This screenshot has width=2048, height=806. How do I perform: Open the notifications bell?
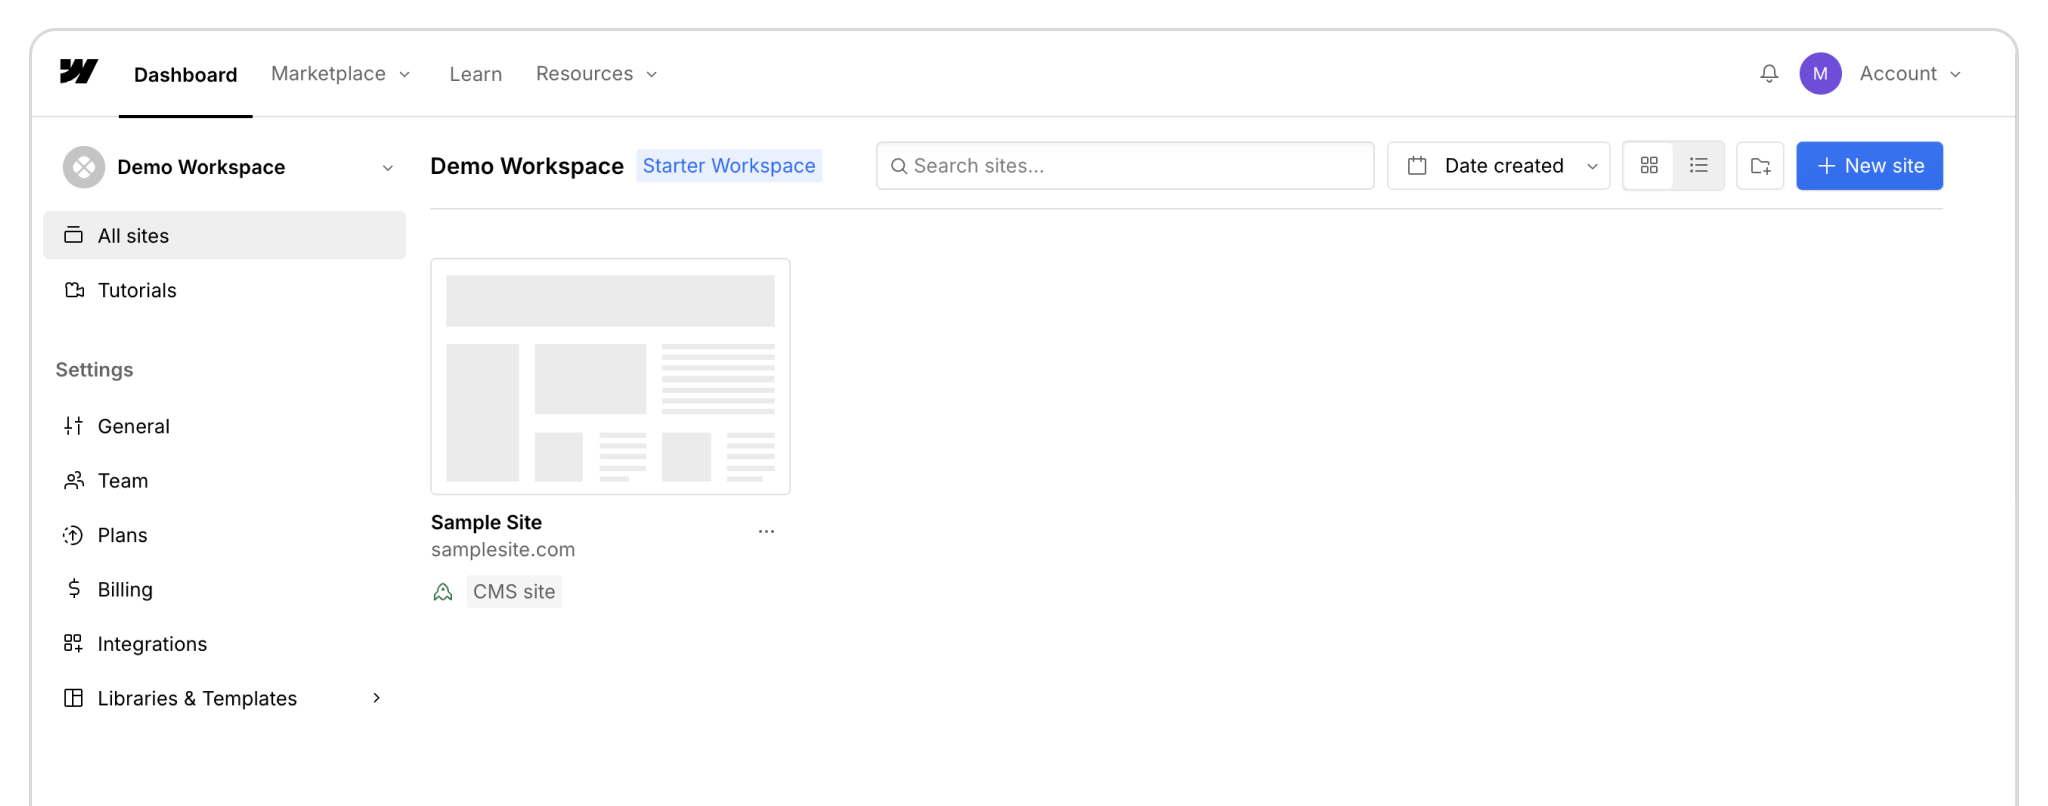click(1769, 74)
